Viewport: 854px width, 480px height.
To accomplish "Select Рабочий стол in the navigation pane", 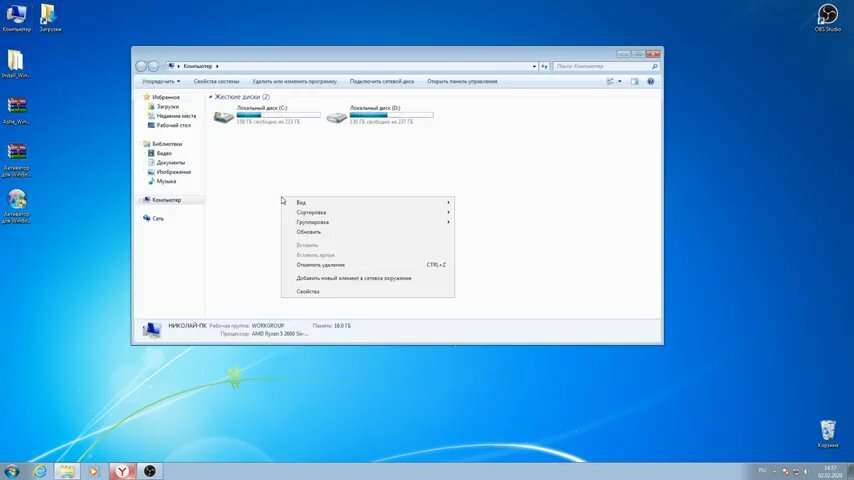I will [169, 125].
